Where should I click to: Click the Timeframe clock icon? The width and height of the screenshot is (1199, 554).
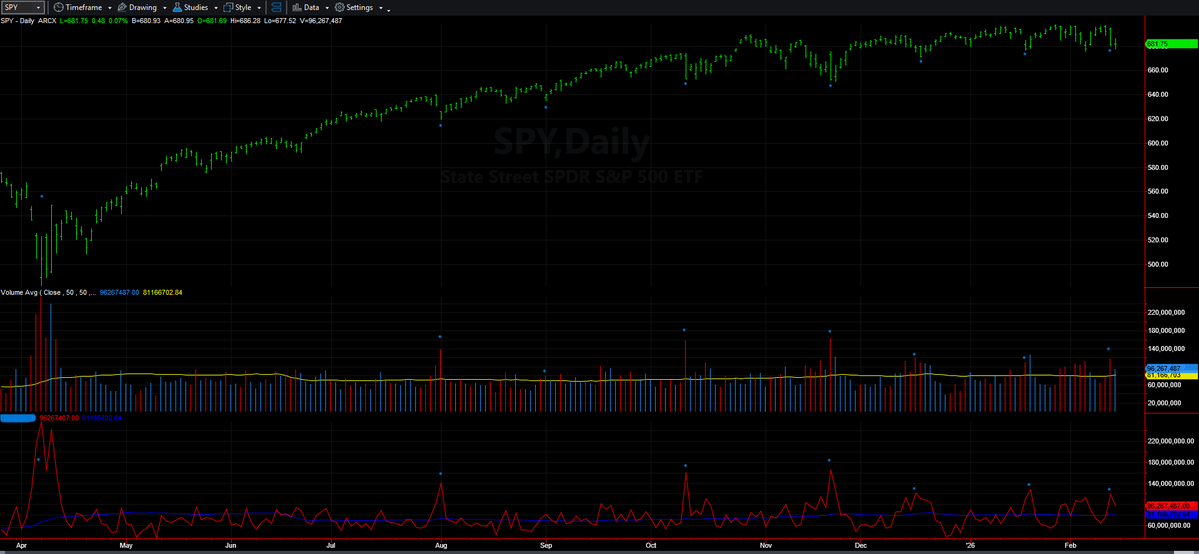[58, 7]
